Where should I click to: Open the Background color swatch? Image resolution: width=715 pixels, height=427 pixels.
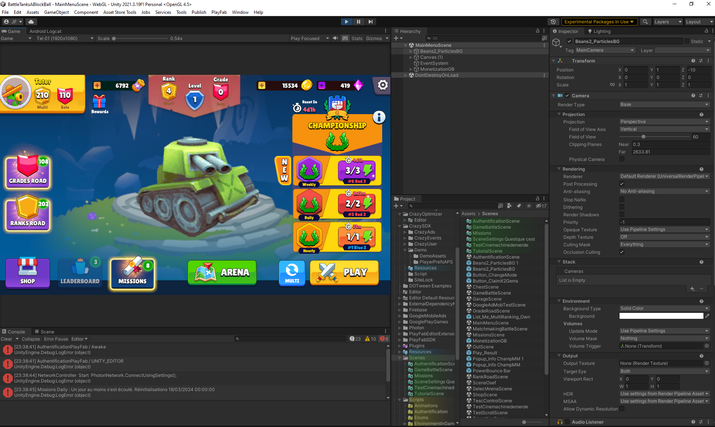coord(661,316)
